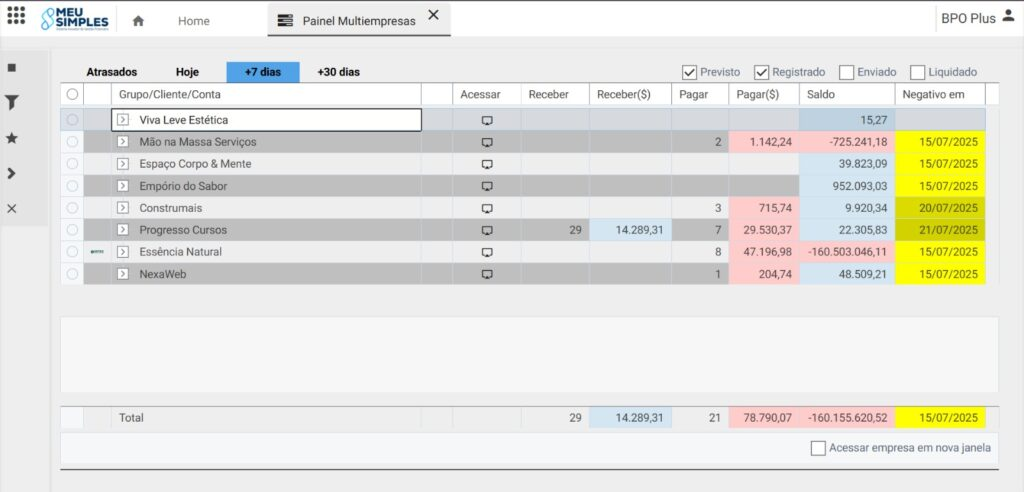Screen dimensions: 1024x492
Task: Access Progresso Cursos via monitor icon
Action: [x=487, y=230]
